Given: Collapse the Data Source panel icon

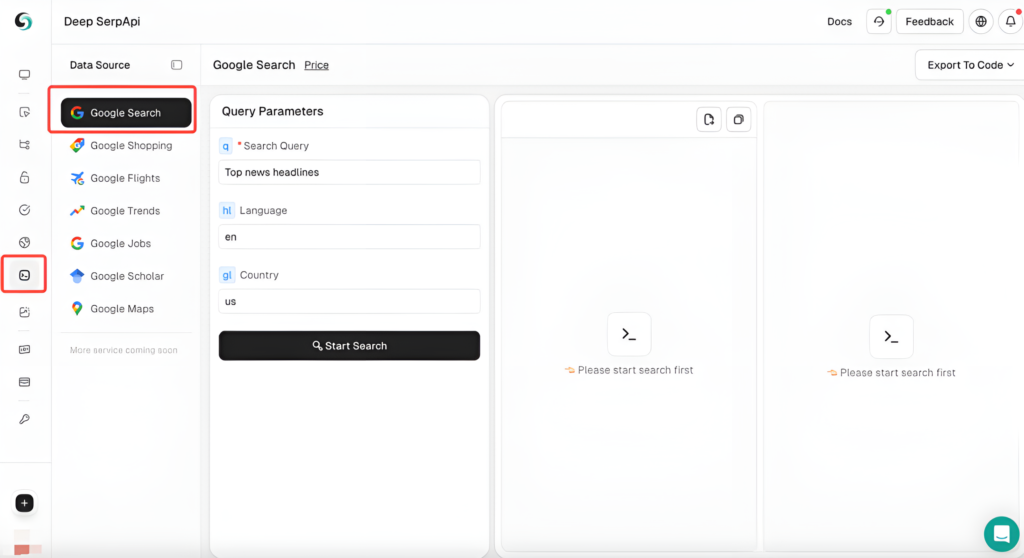Looking at the screenshot, I should [x=176, y=65].
